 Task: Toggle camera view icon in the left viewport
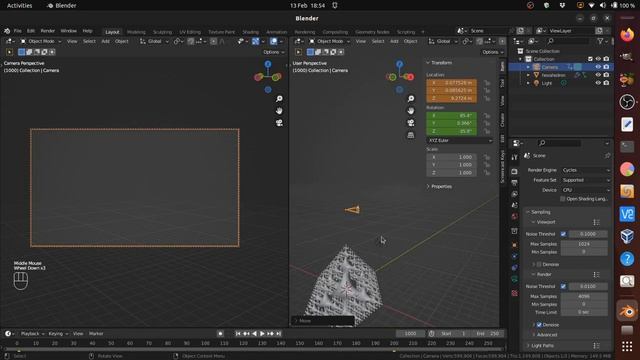coord(279,123)
